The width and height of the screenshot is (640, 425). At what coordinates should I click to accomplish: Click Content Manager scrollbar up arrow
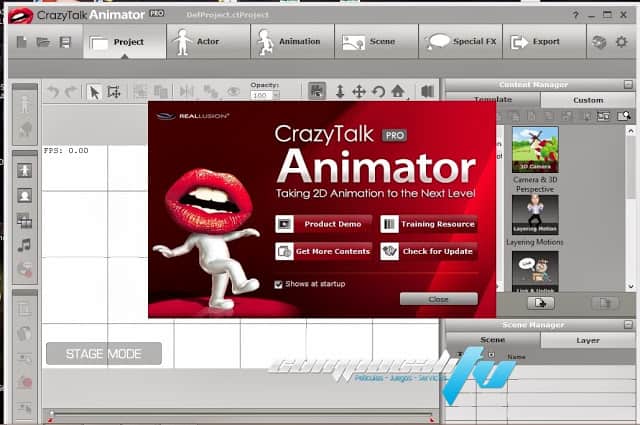tap(631, 131)
